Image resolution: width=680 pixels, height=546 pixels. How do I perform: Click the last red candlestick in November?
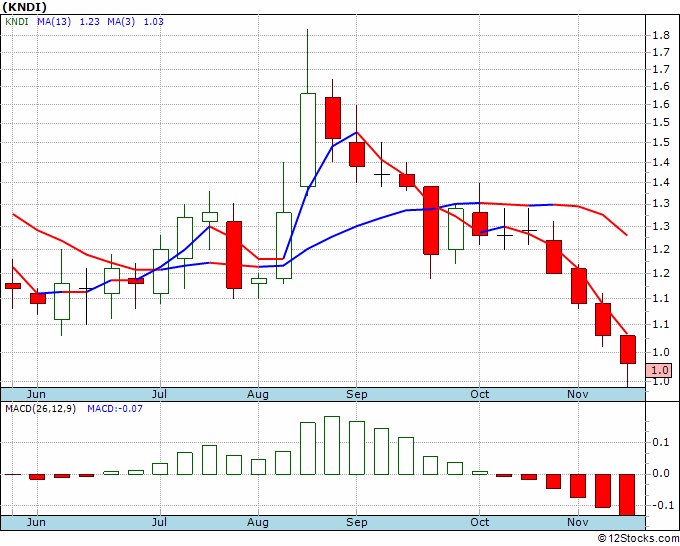point(628,349)
